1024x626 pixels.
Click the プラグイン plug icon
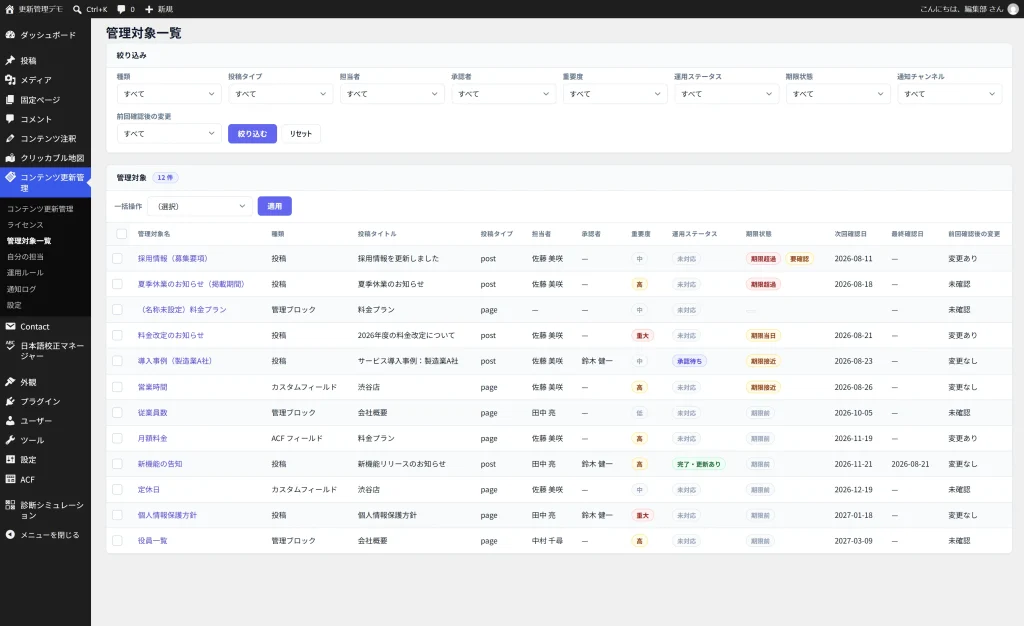pyautogui.click(x=10, y=401)
